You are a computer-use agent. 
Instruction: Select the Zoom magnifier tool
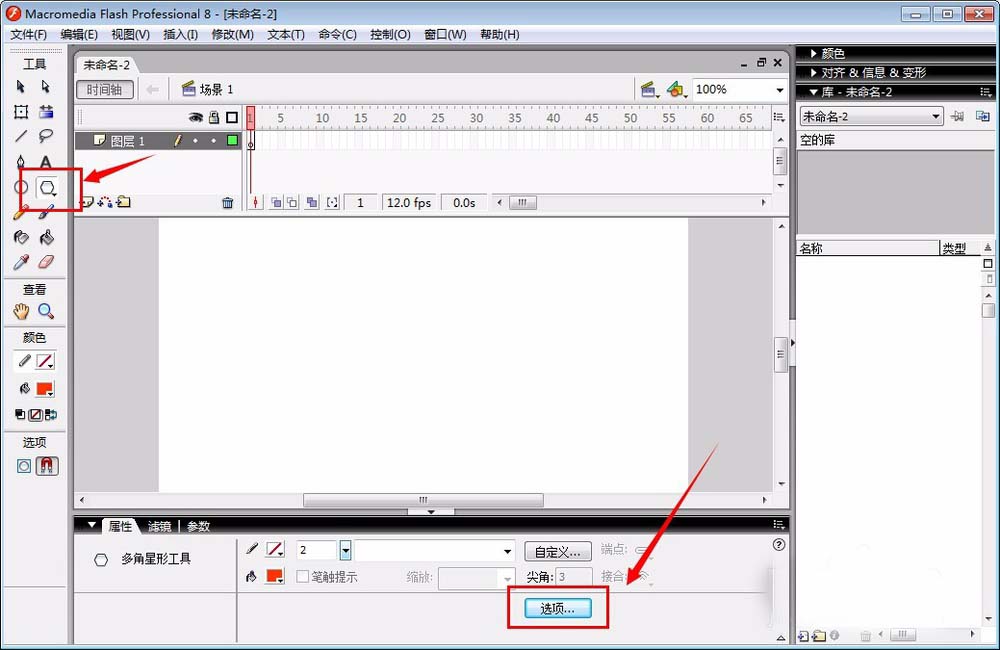tap(46, 311)
